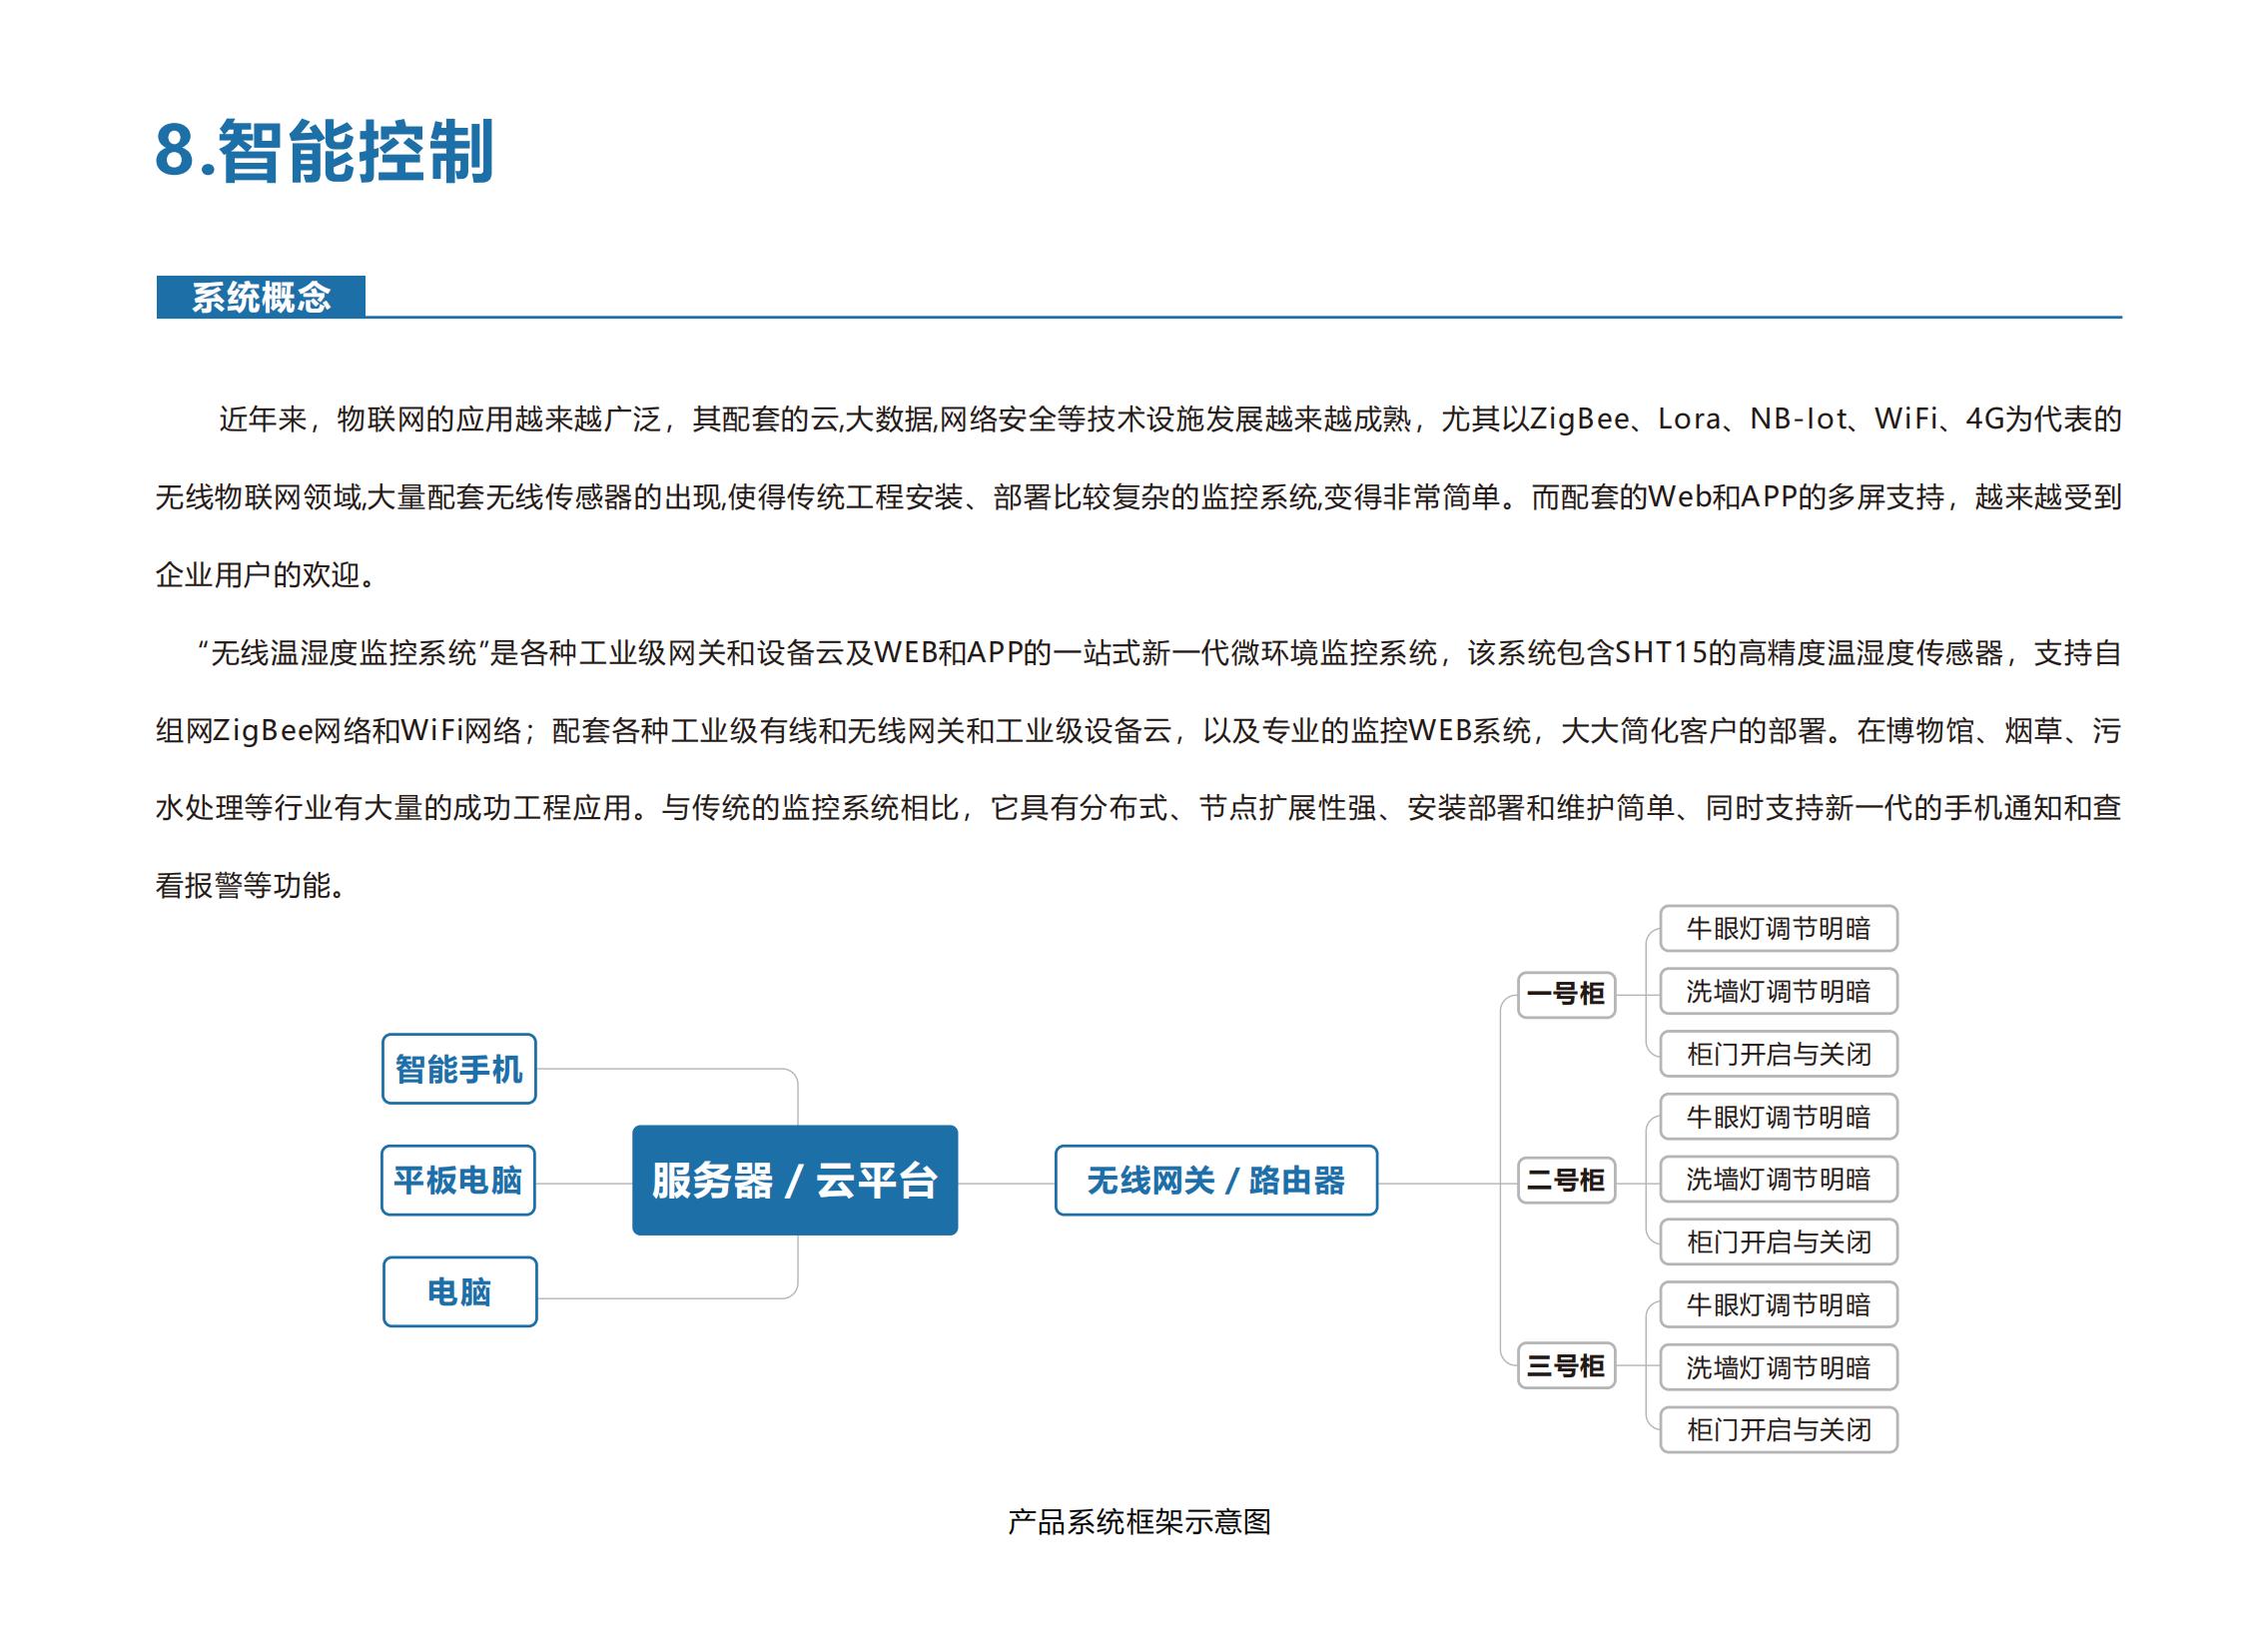2241x1652 pixels.
Task: Select "柜门开启与关闭" in the 一号柜 group
Action: click(1778, 1054)
